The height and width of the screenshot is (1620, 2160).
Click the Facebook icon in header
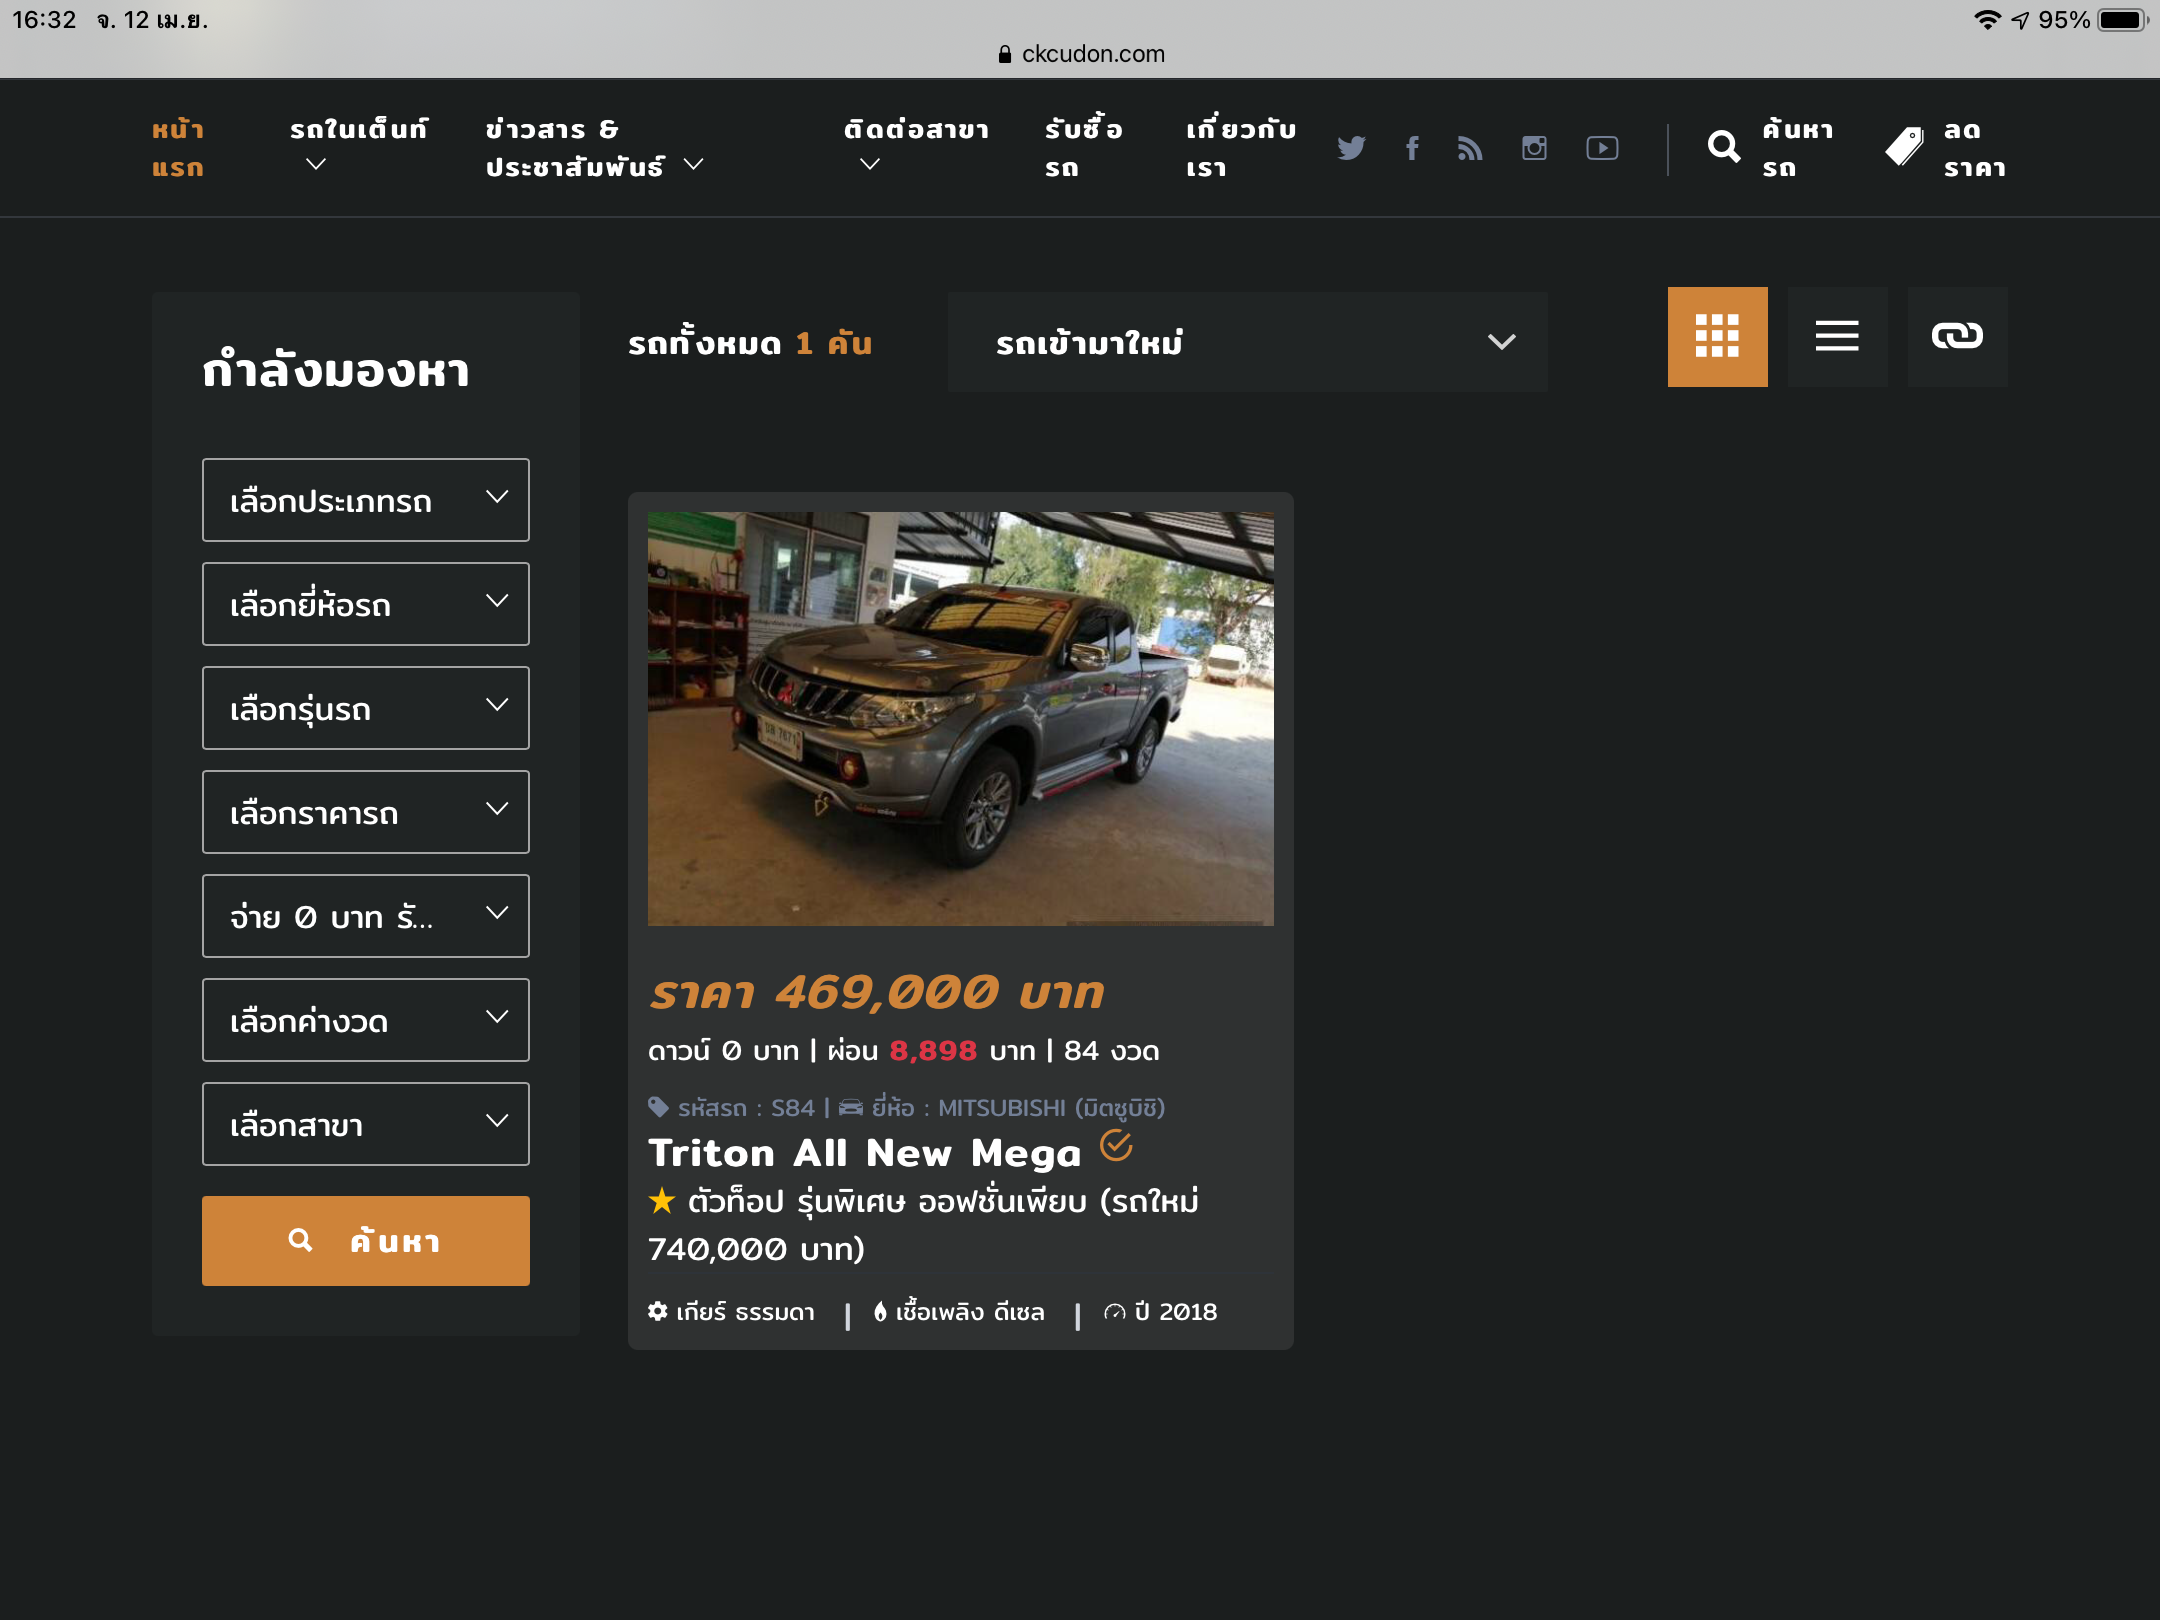1412,148
